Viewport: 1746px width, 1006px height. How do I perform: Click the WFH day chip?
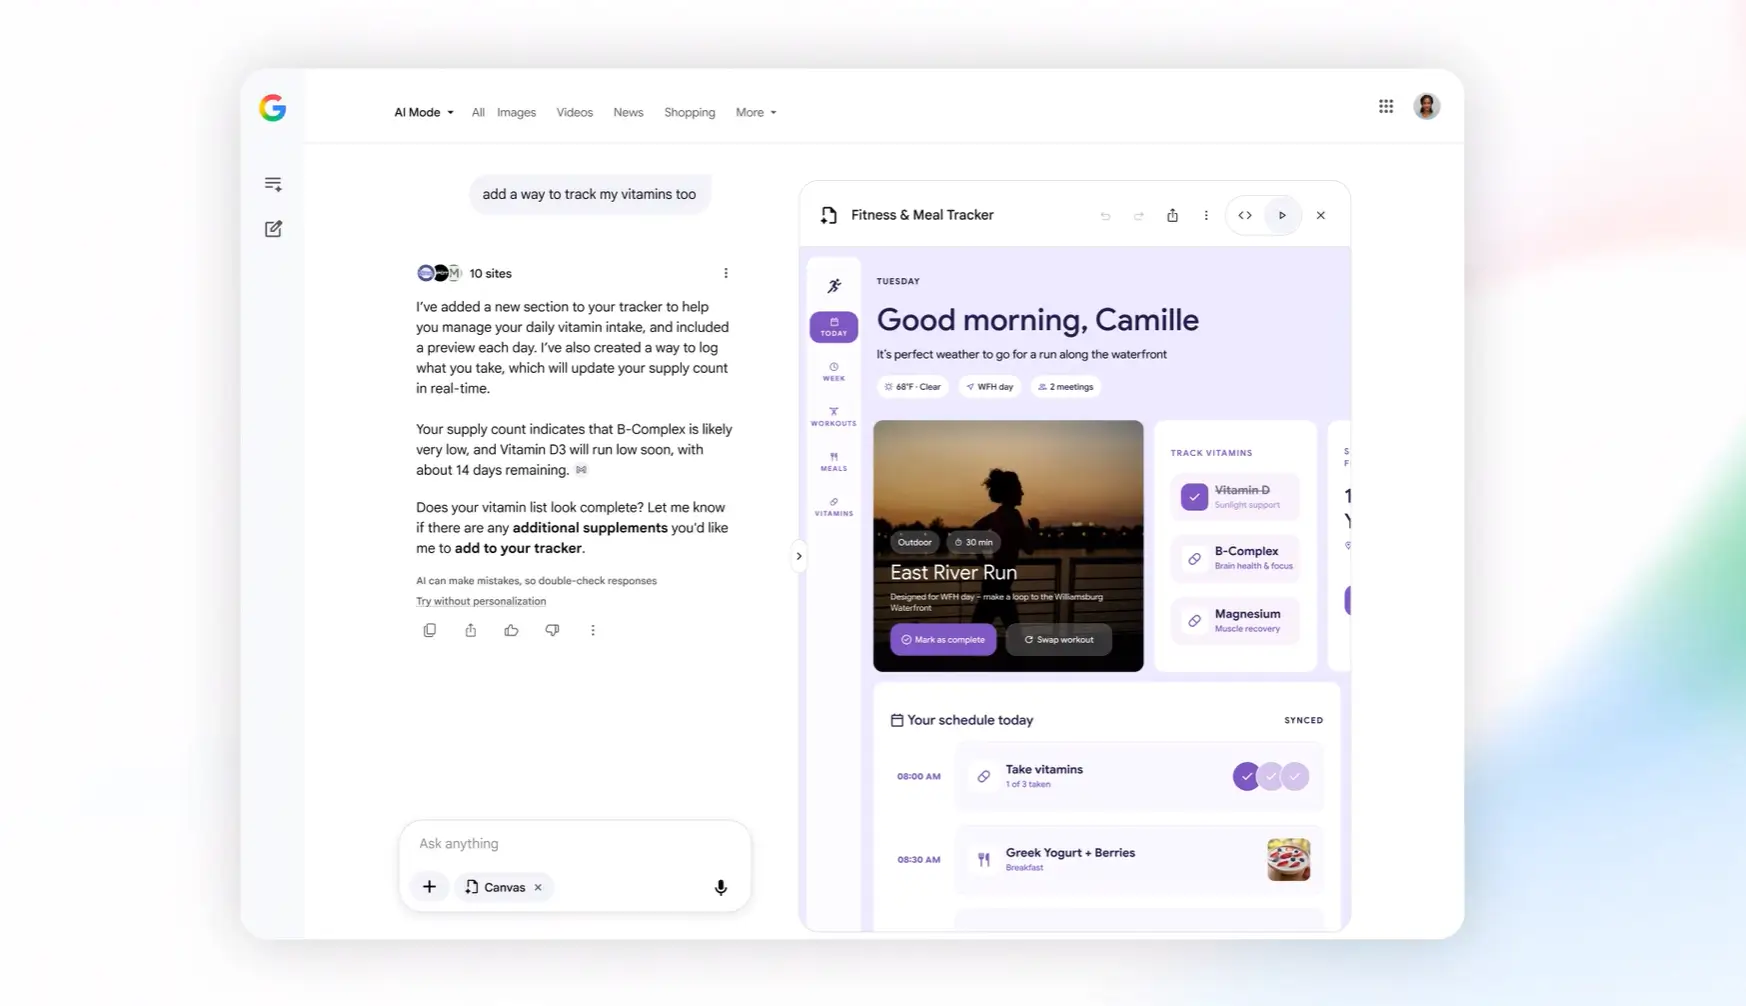click(x=990, y=387)
